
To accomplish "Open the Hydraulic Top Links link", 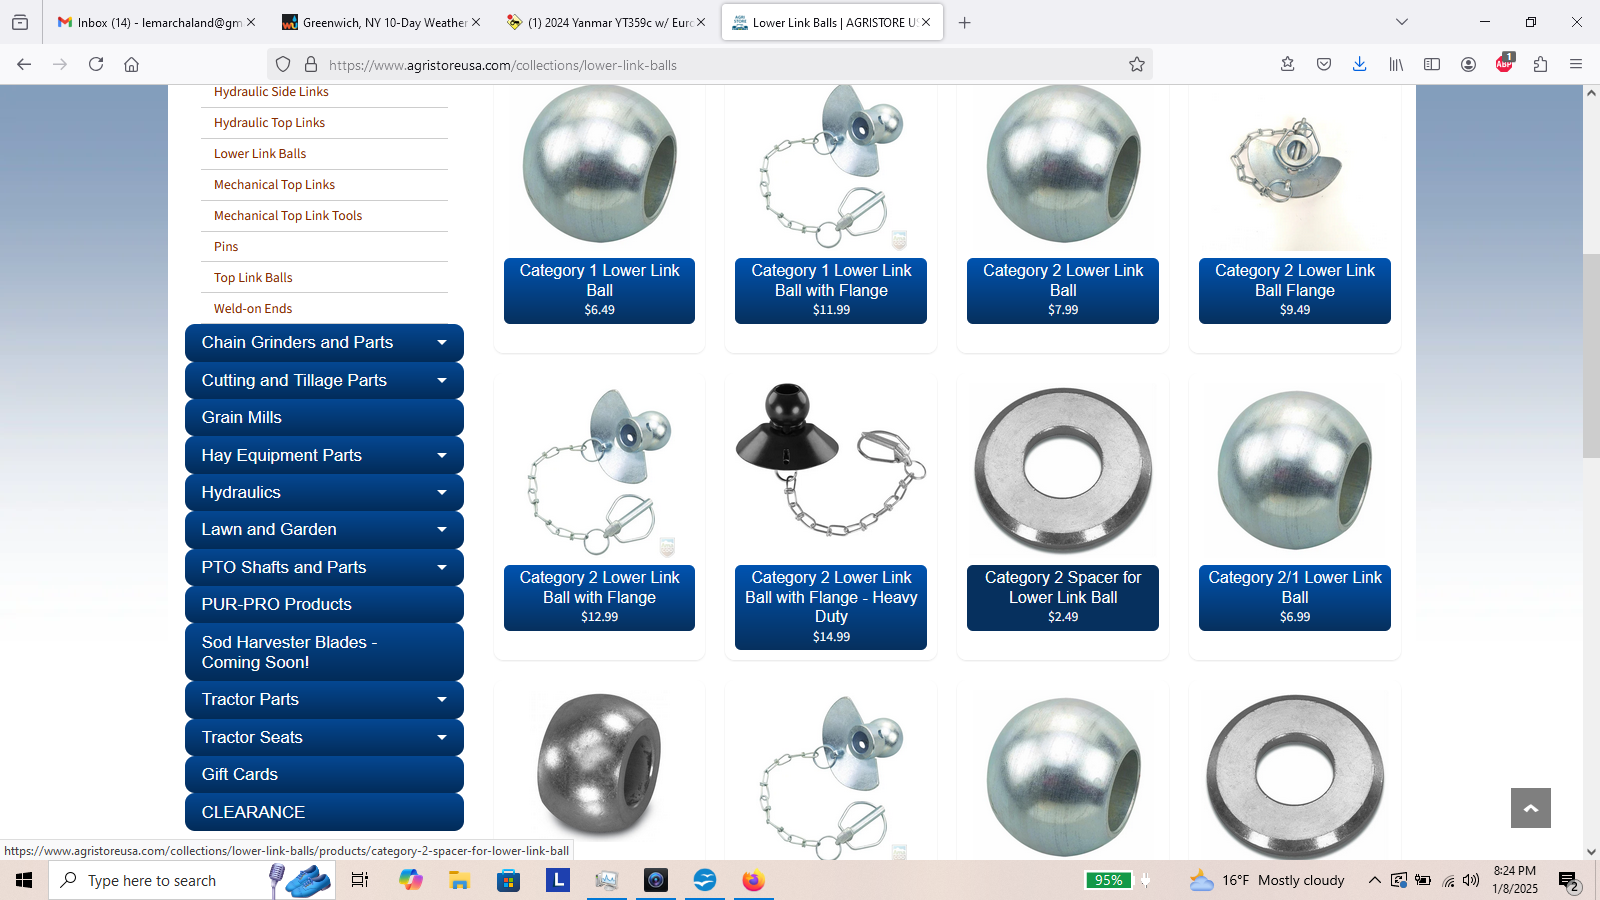I will tap(269, 123).
